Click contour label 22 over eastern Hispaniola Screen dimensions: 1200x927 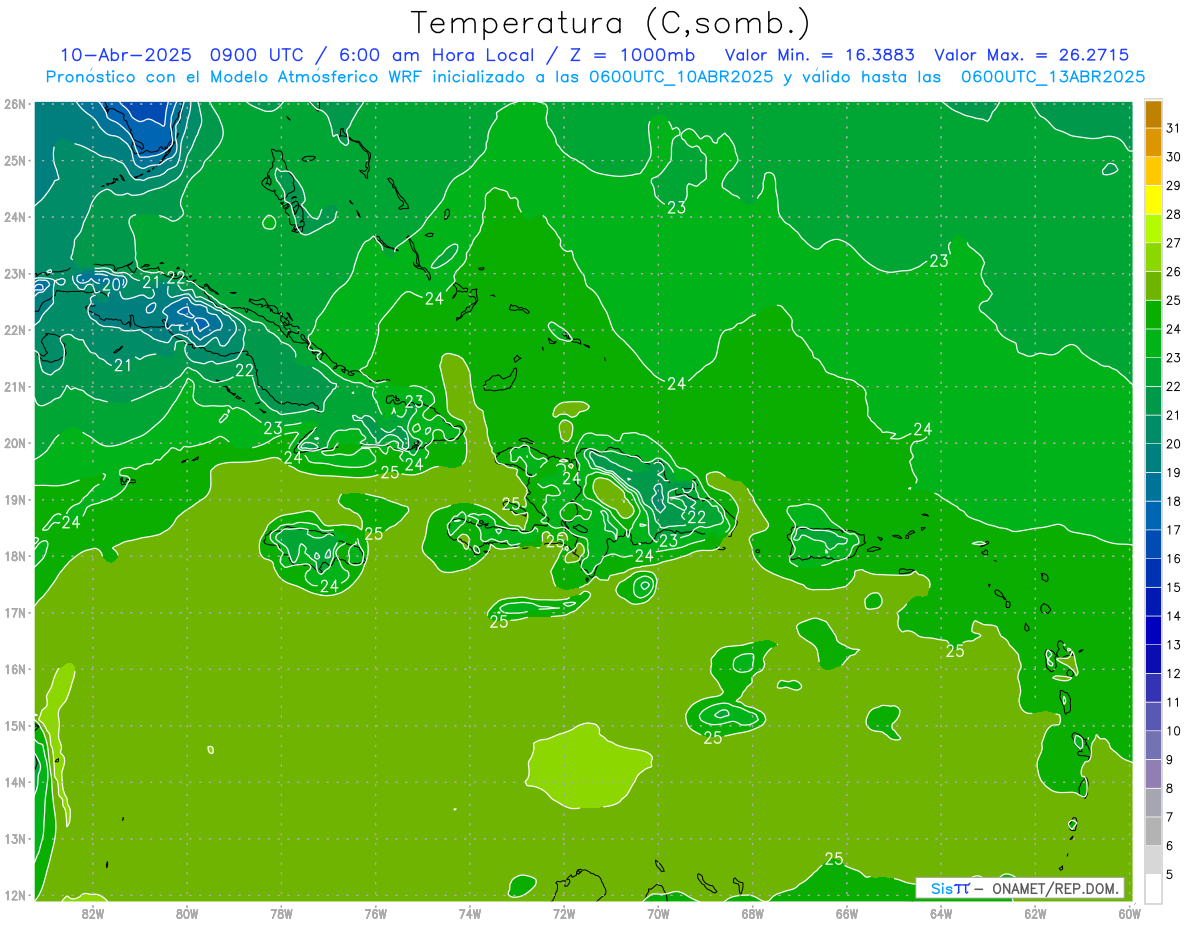(696, 517)
